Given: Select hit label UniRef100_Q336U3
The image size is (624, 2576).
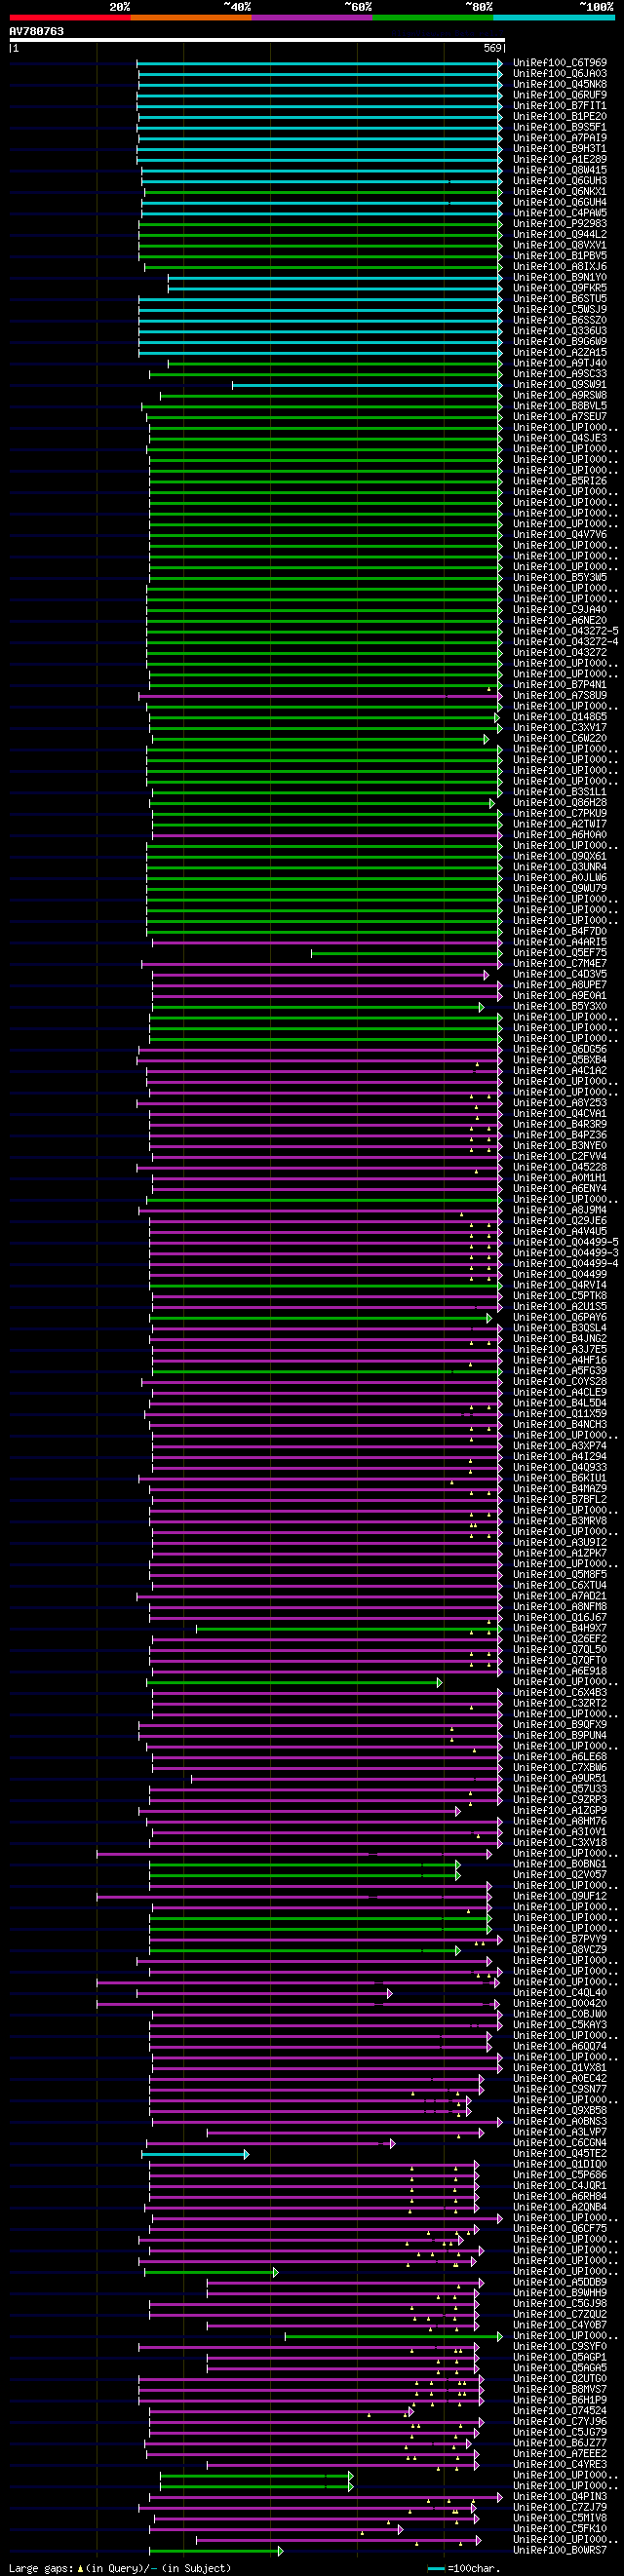Looking at the screenshot, I should point(560,331).
